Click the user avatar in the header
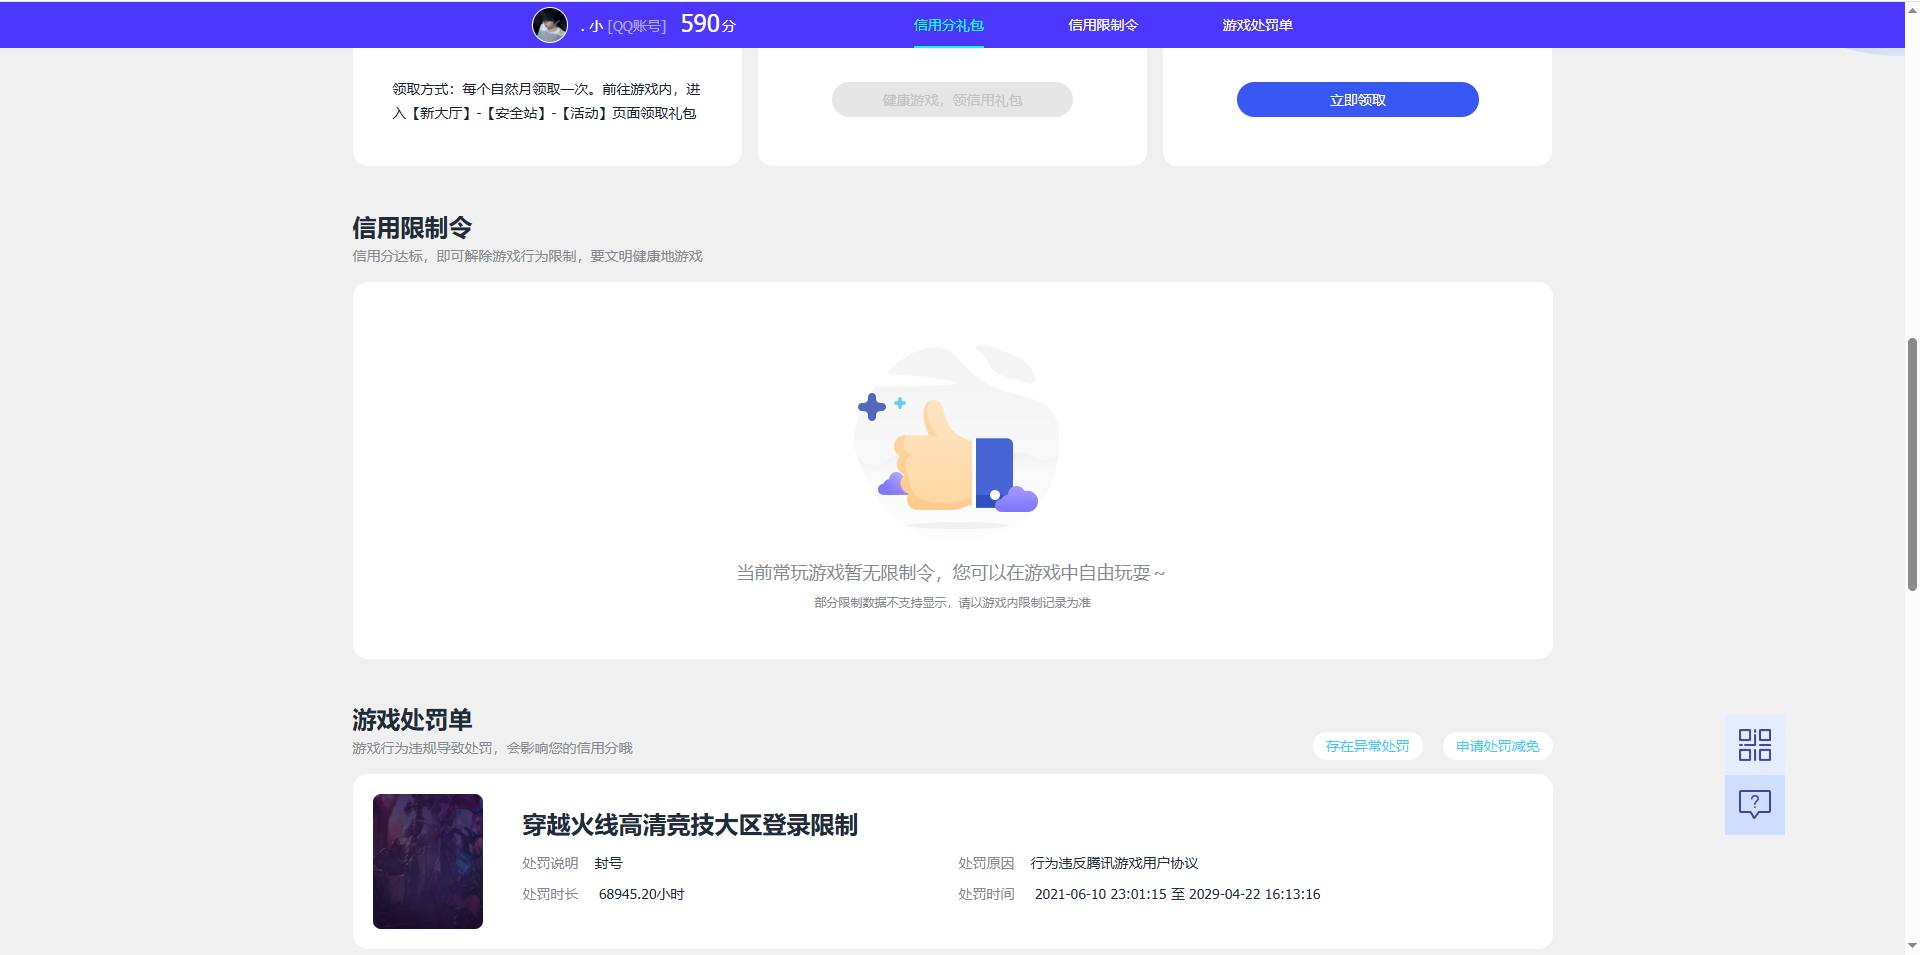This screenshot has width=1920, height=955. tap(550, 25)
